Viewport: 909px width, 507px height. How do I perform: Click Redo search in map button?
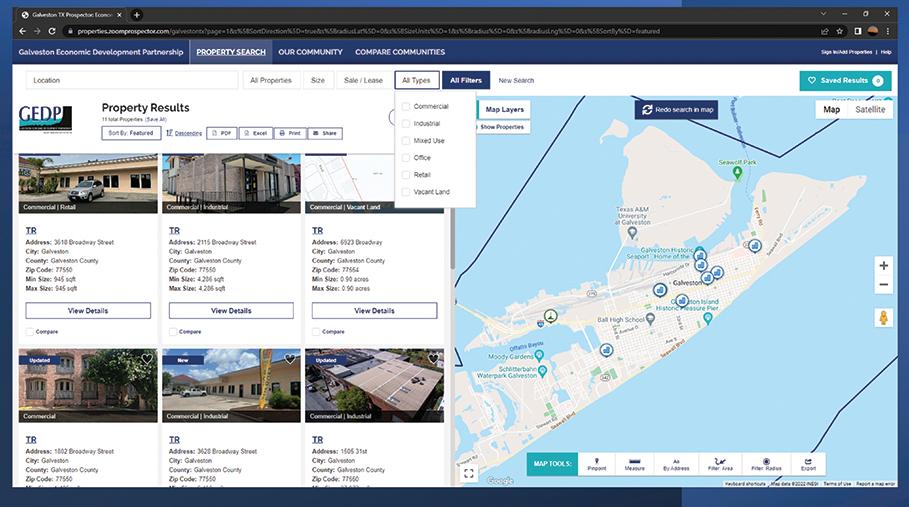pos(677,110)
